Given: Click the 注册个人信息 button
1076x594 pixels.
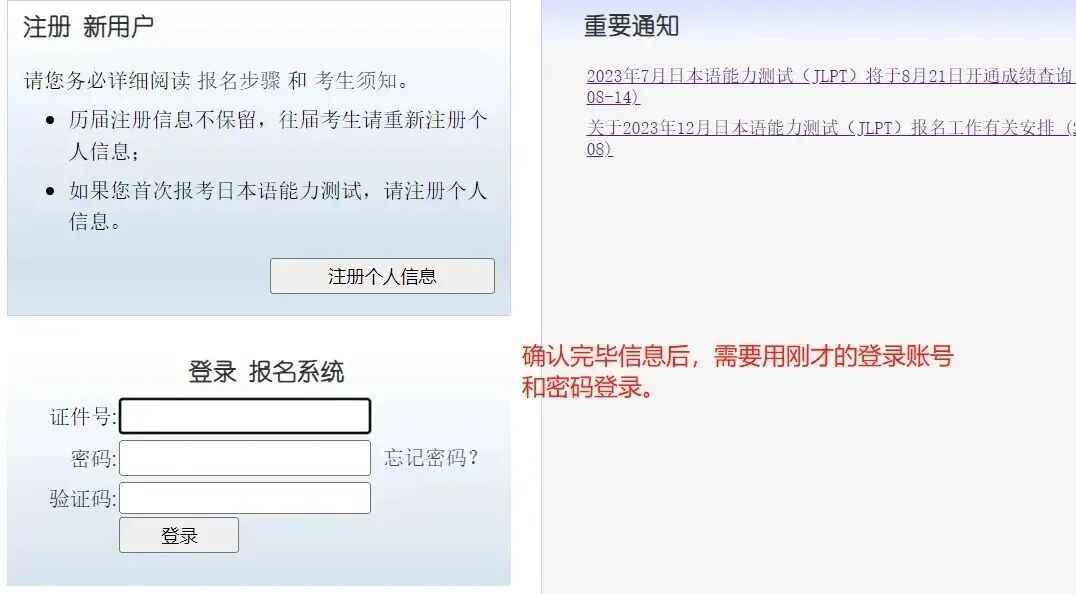Looking at the screenshot, I should pyautogui.click(x=382, y=276).
